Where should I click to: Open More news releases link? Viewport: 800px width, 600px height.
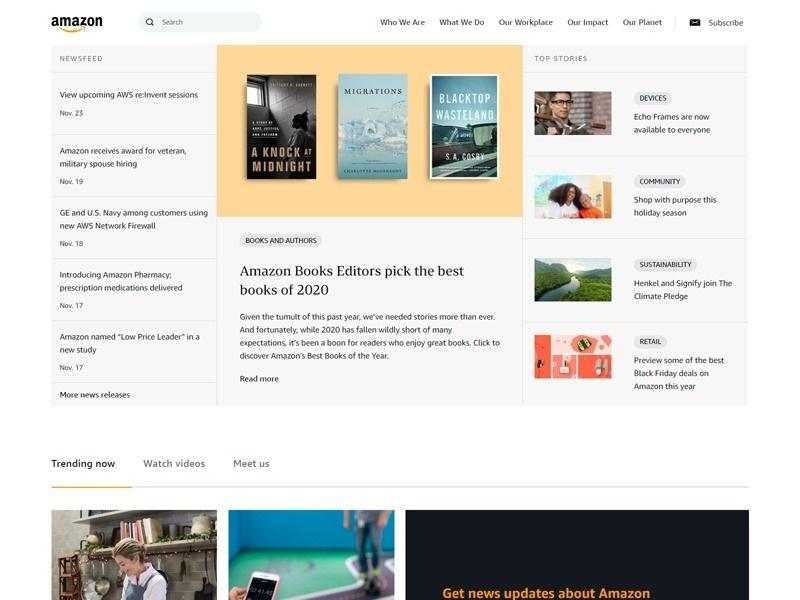[x=95, y=395]
